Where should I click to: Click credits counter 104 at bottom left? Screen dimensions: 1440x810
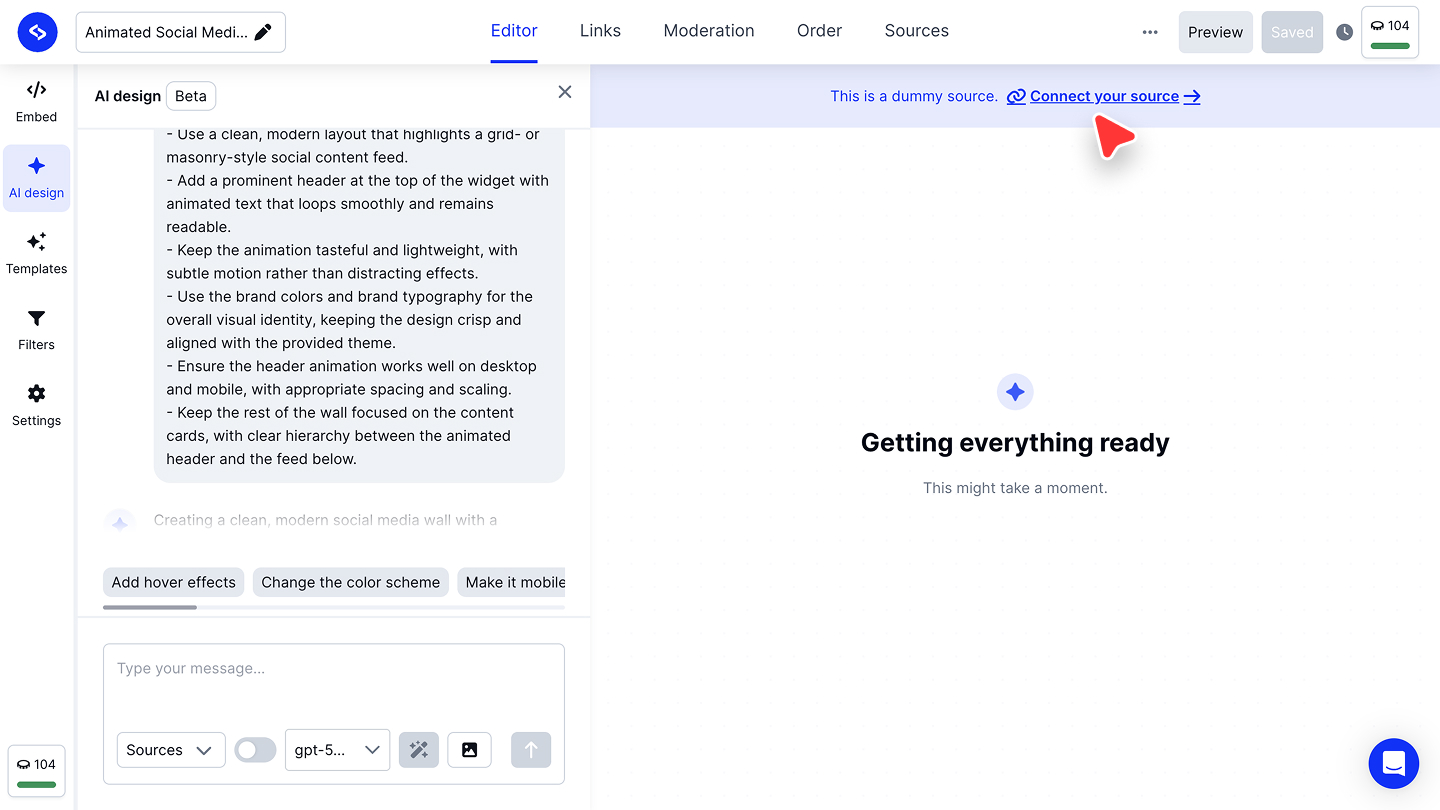(x=37, y=771)
